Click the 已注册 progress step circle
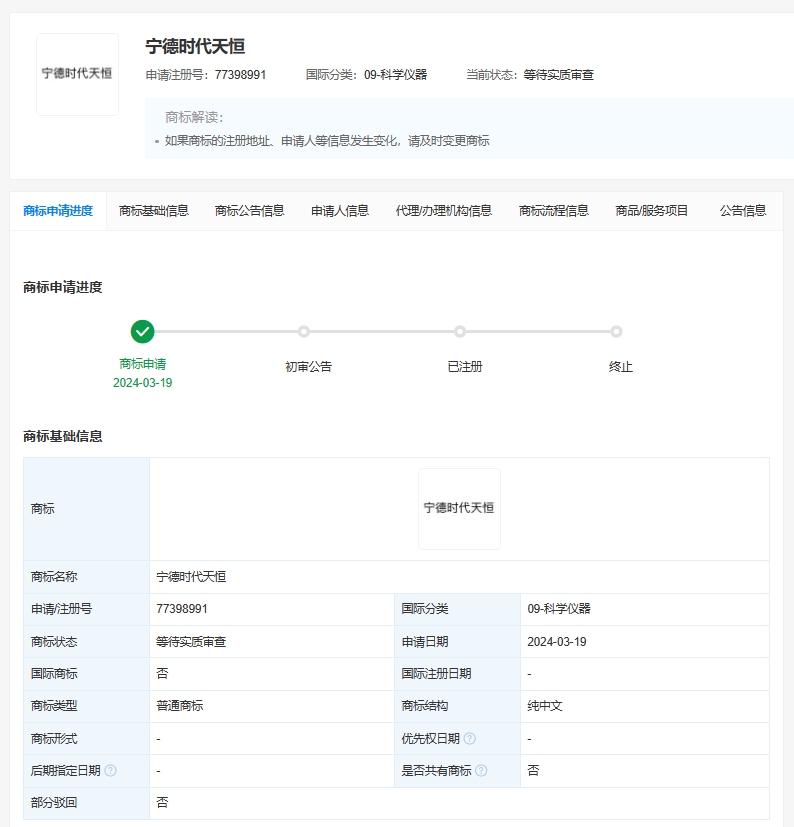The height and width of the screenshot is (827, 794). point(460,332)
